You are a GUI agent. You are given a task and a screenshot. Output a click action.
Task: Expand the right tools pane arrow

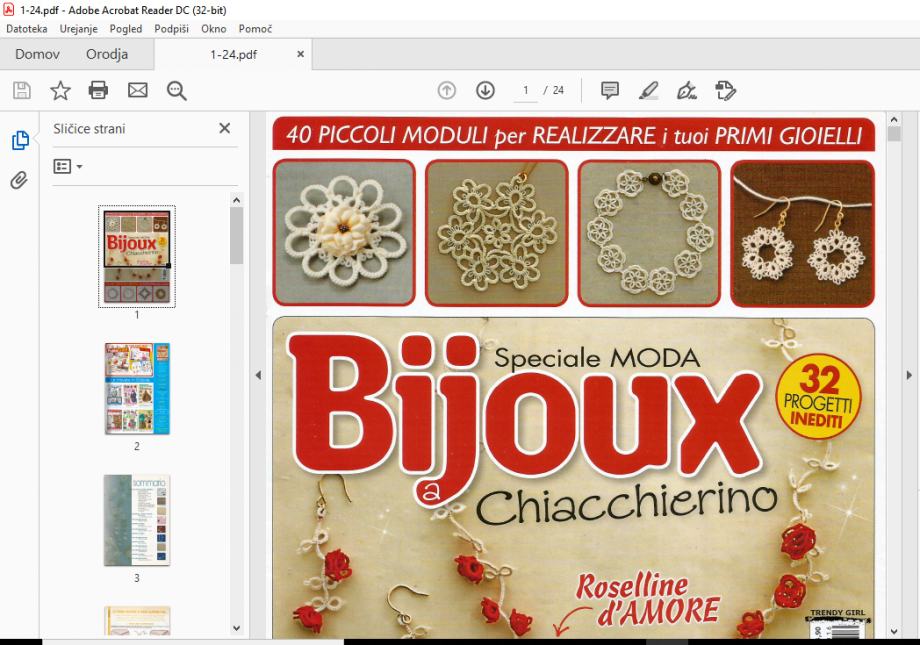pos(908,375)
